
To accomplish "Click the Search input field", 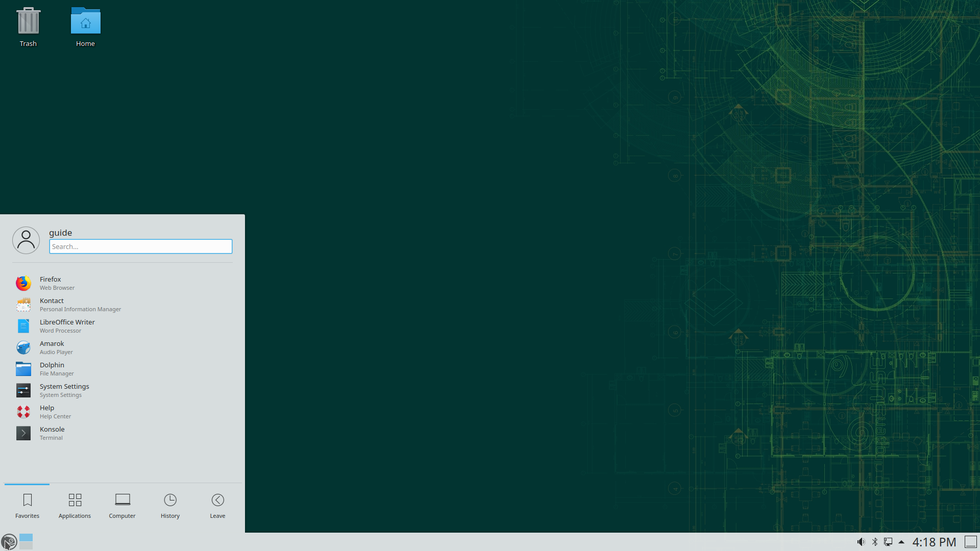I will 140,246.
